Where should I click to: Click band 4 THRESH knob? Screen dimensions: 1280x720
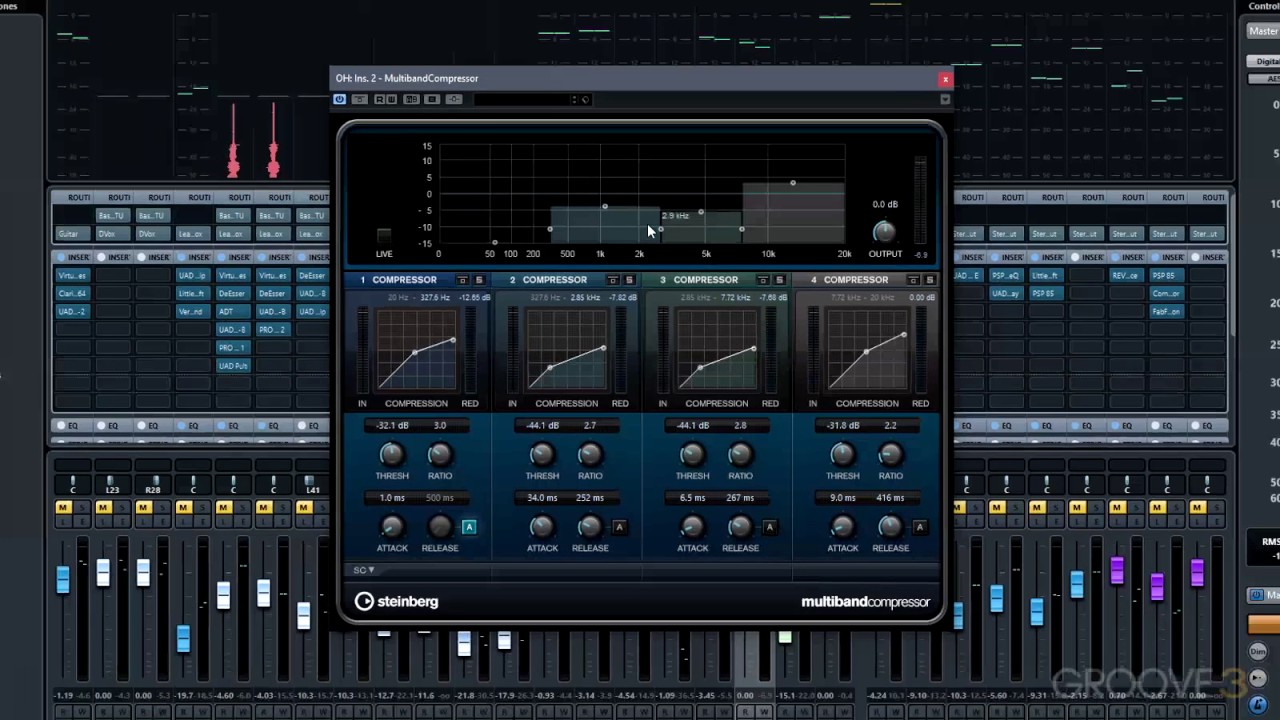point(842,455)
